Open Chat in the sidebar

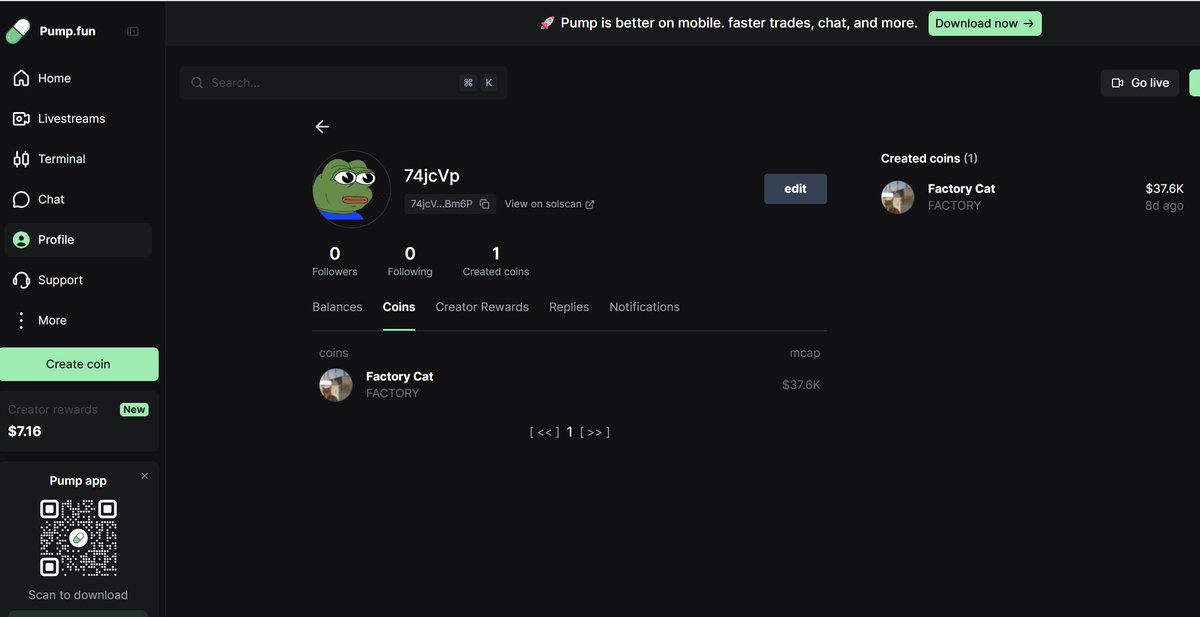click(78, 199)
